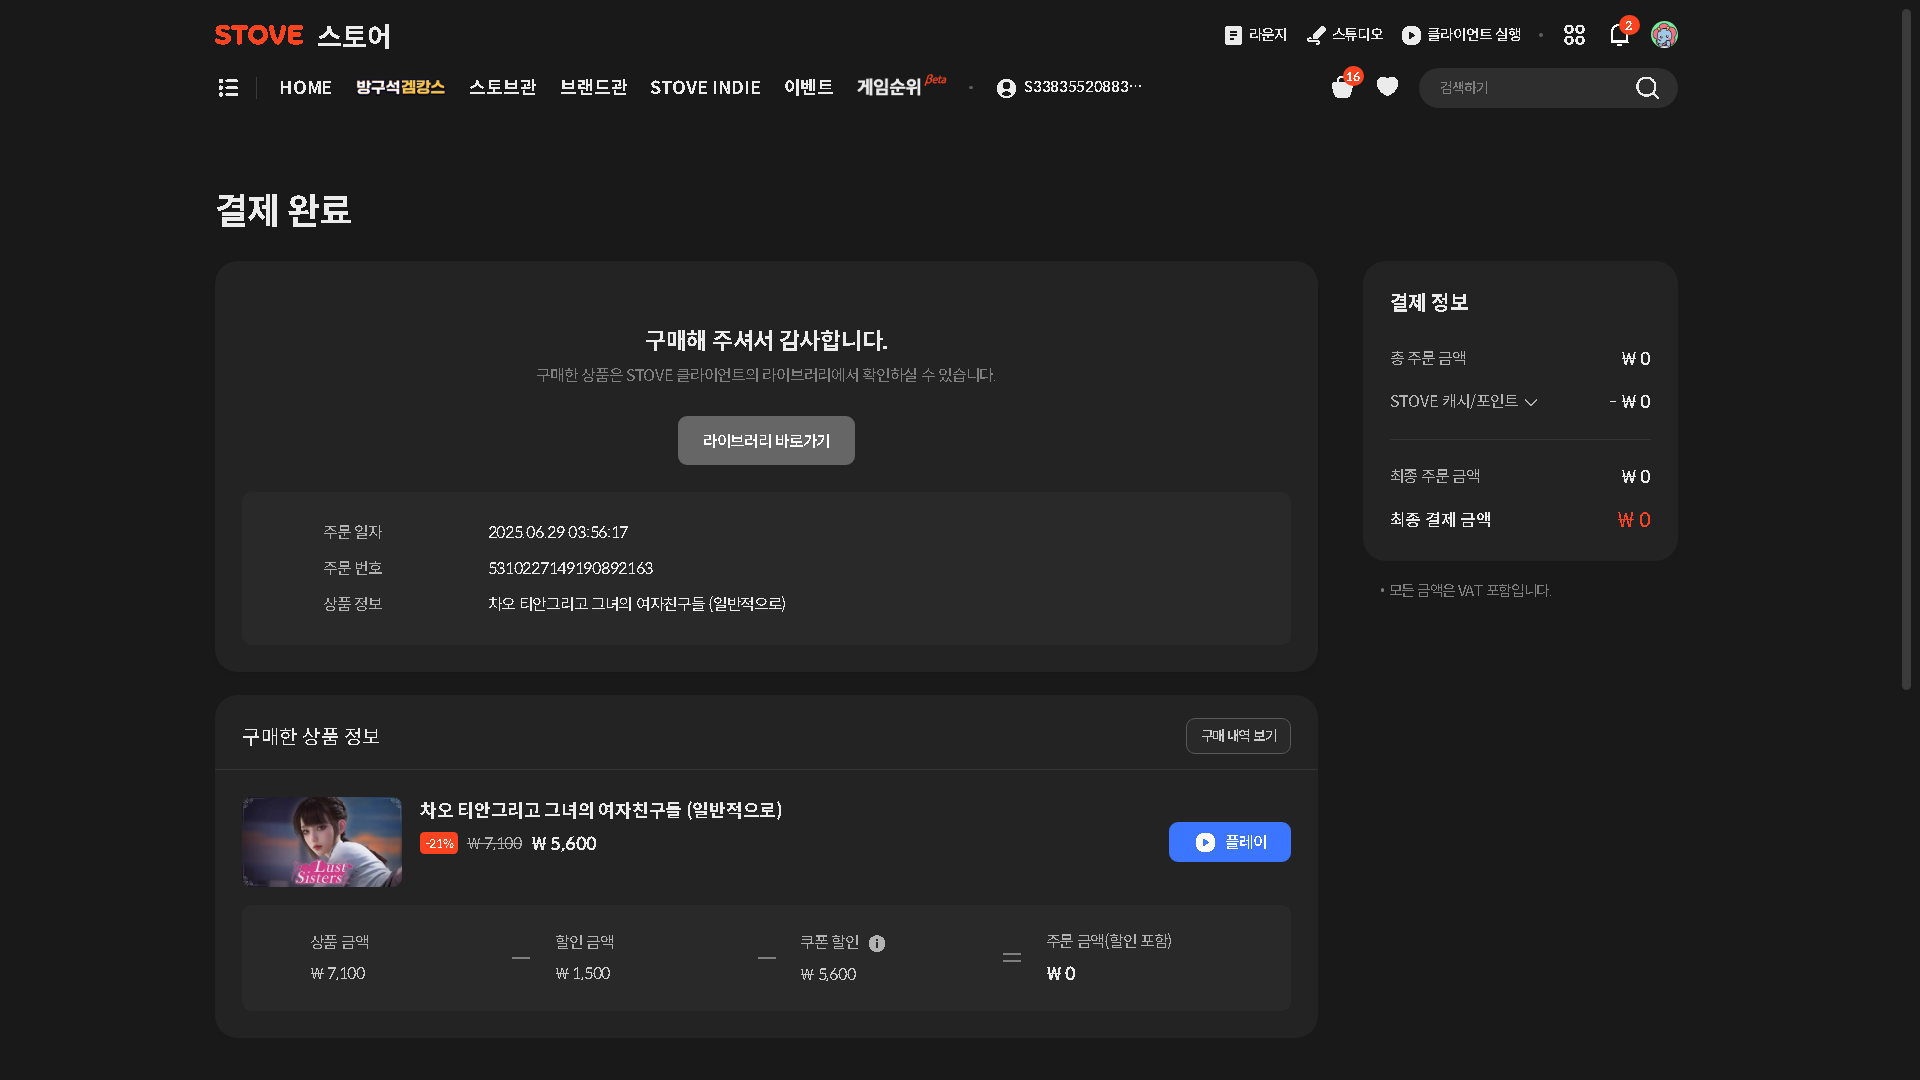Screen dimensions: 1920x1080
Task: Click the product info text in order details
Action: click(x=637, y=604)
